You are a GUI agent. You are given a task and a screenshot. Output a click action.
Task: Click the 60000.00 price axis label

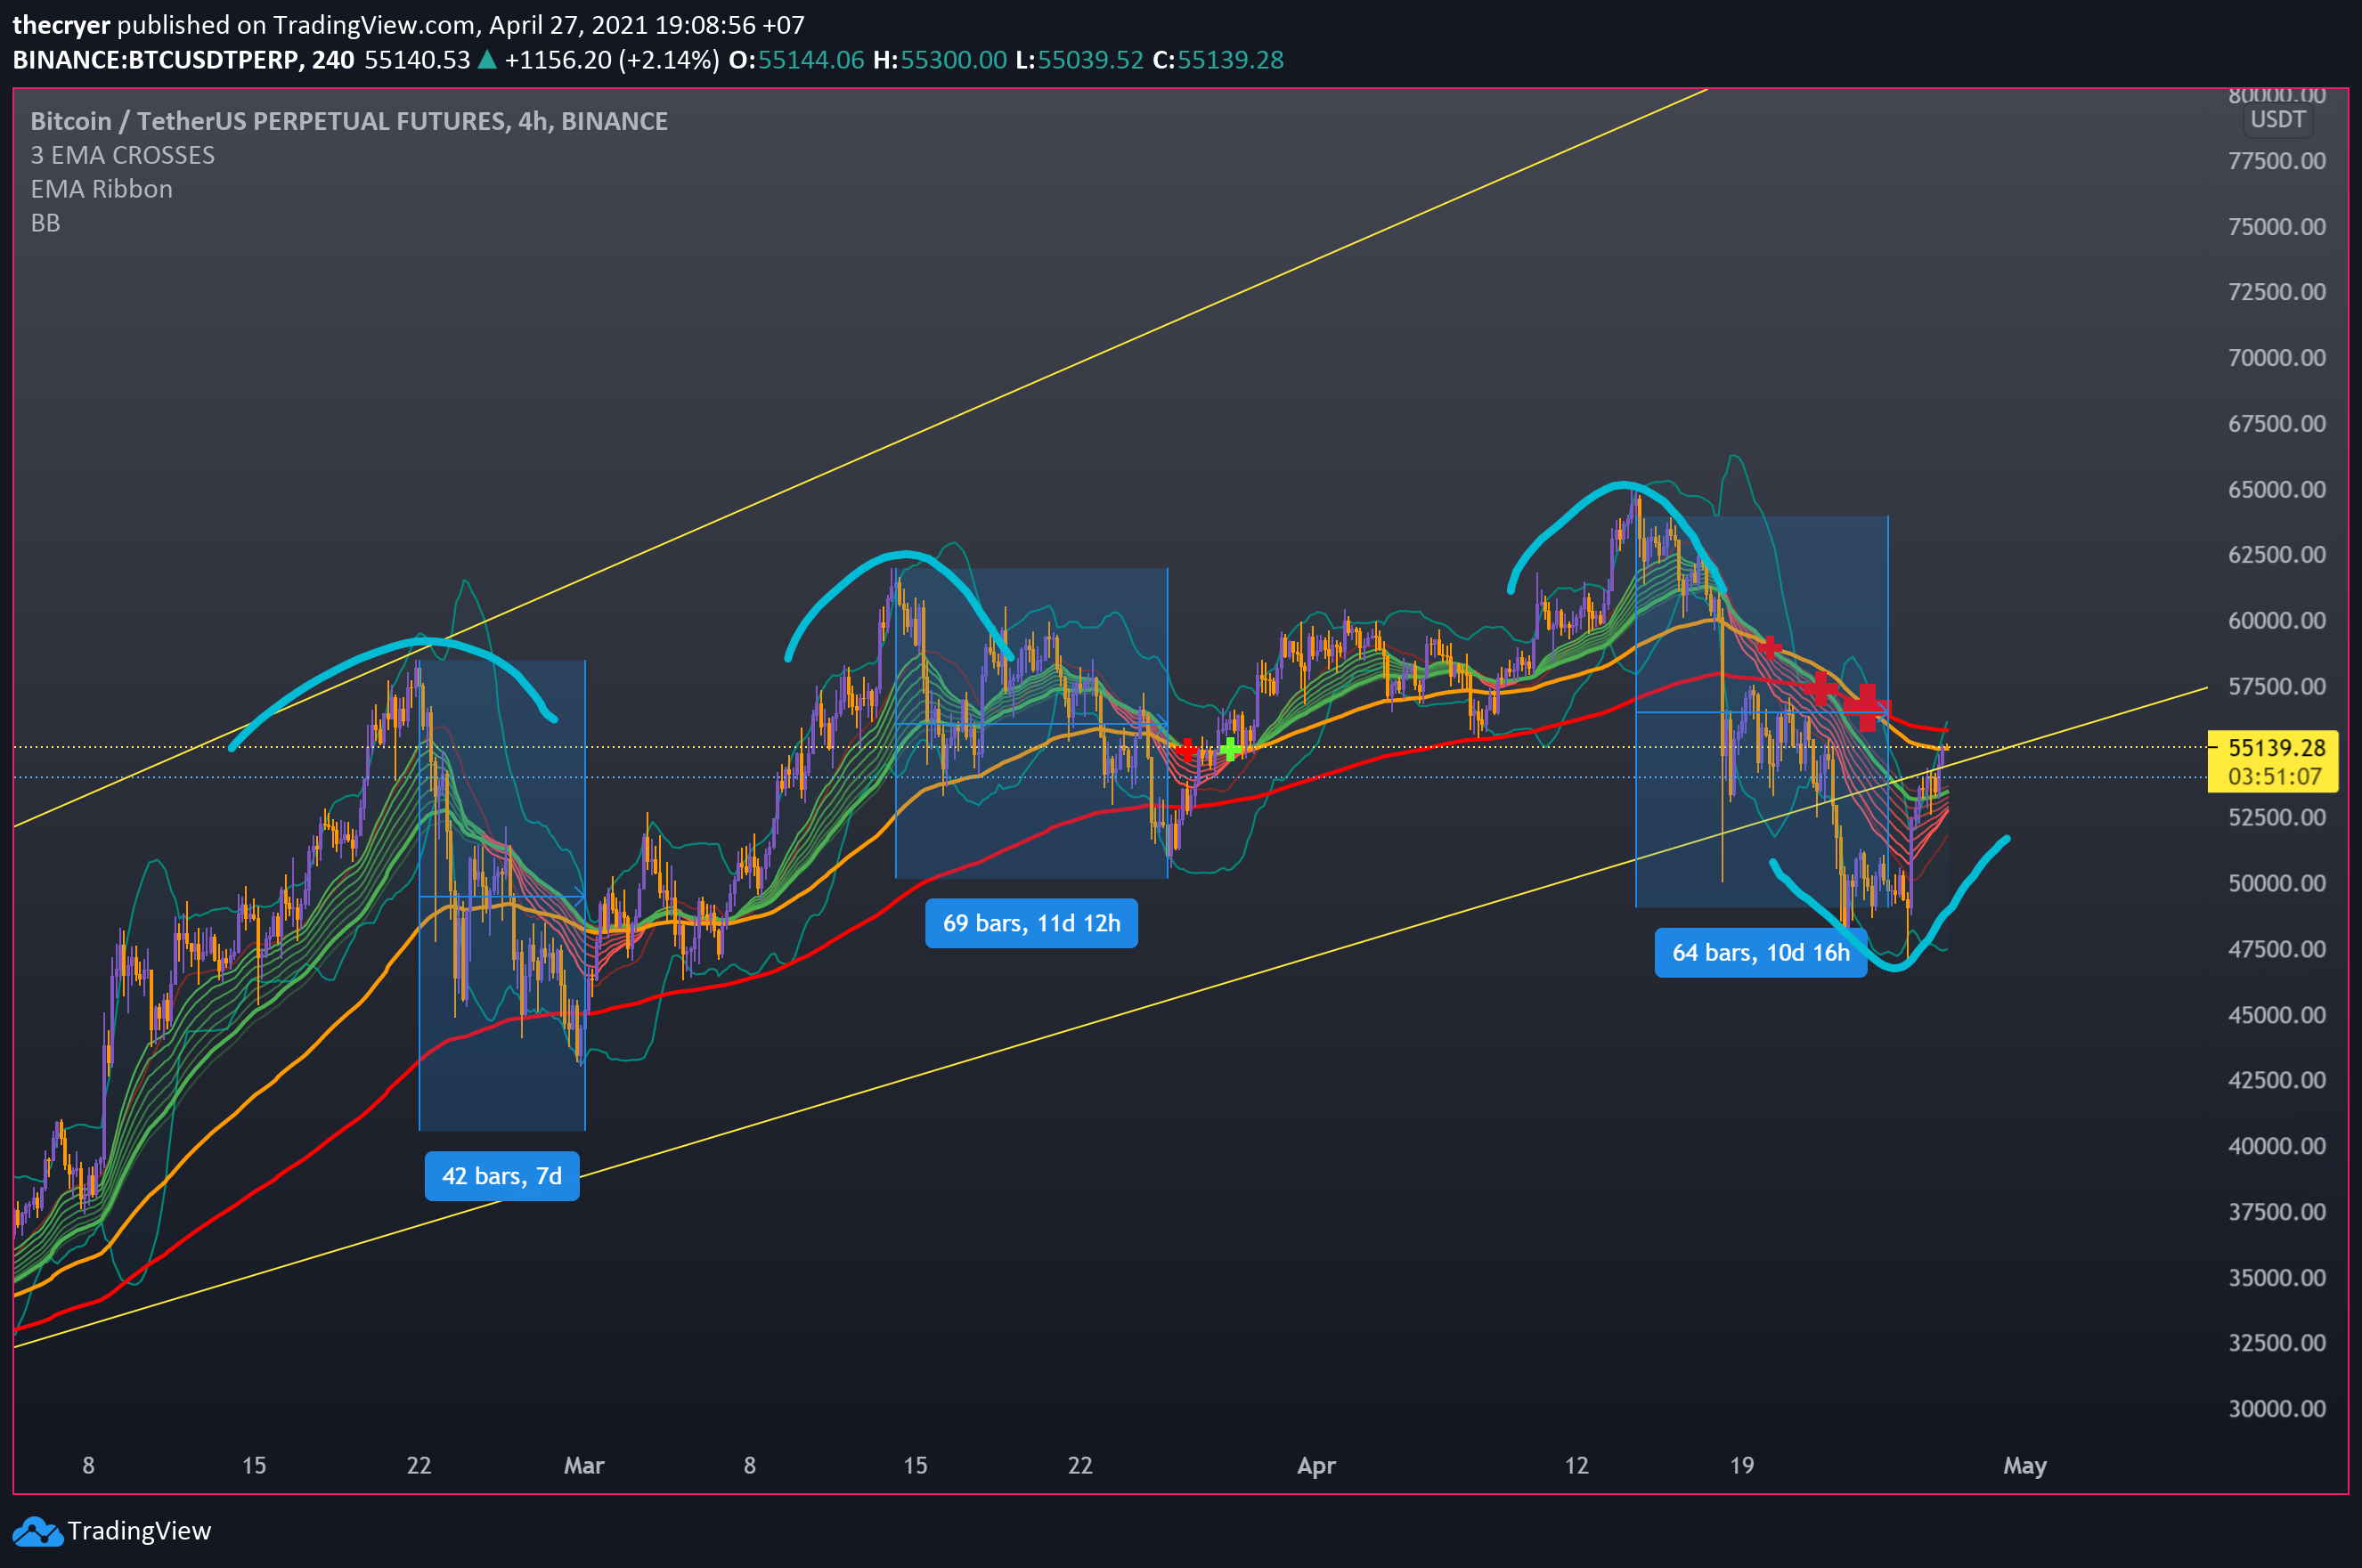(2277, 621)
